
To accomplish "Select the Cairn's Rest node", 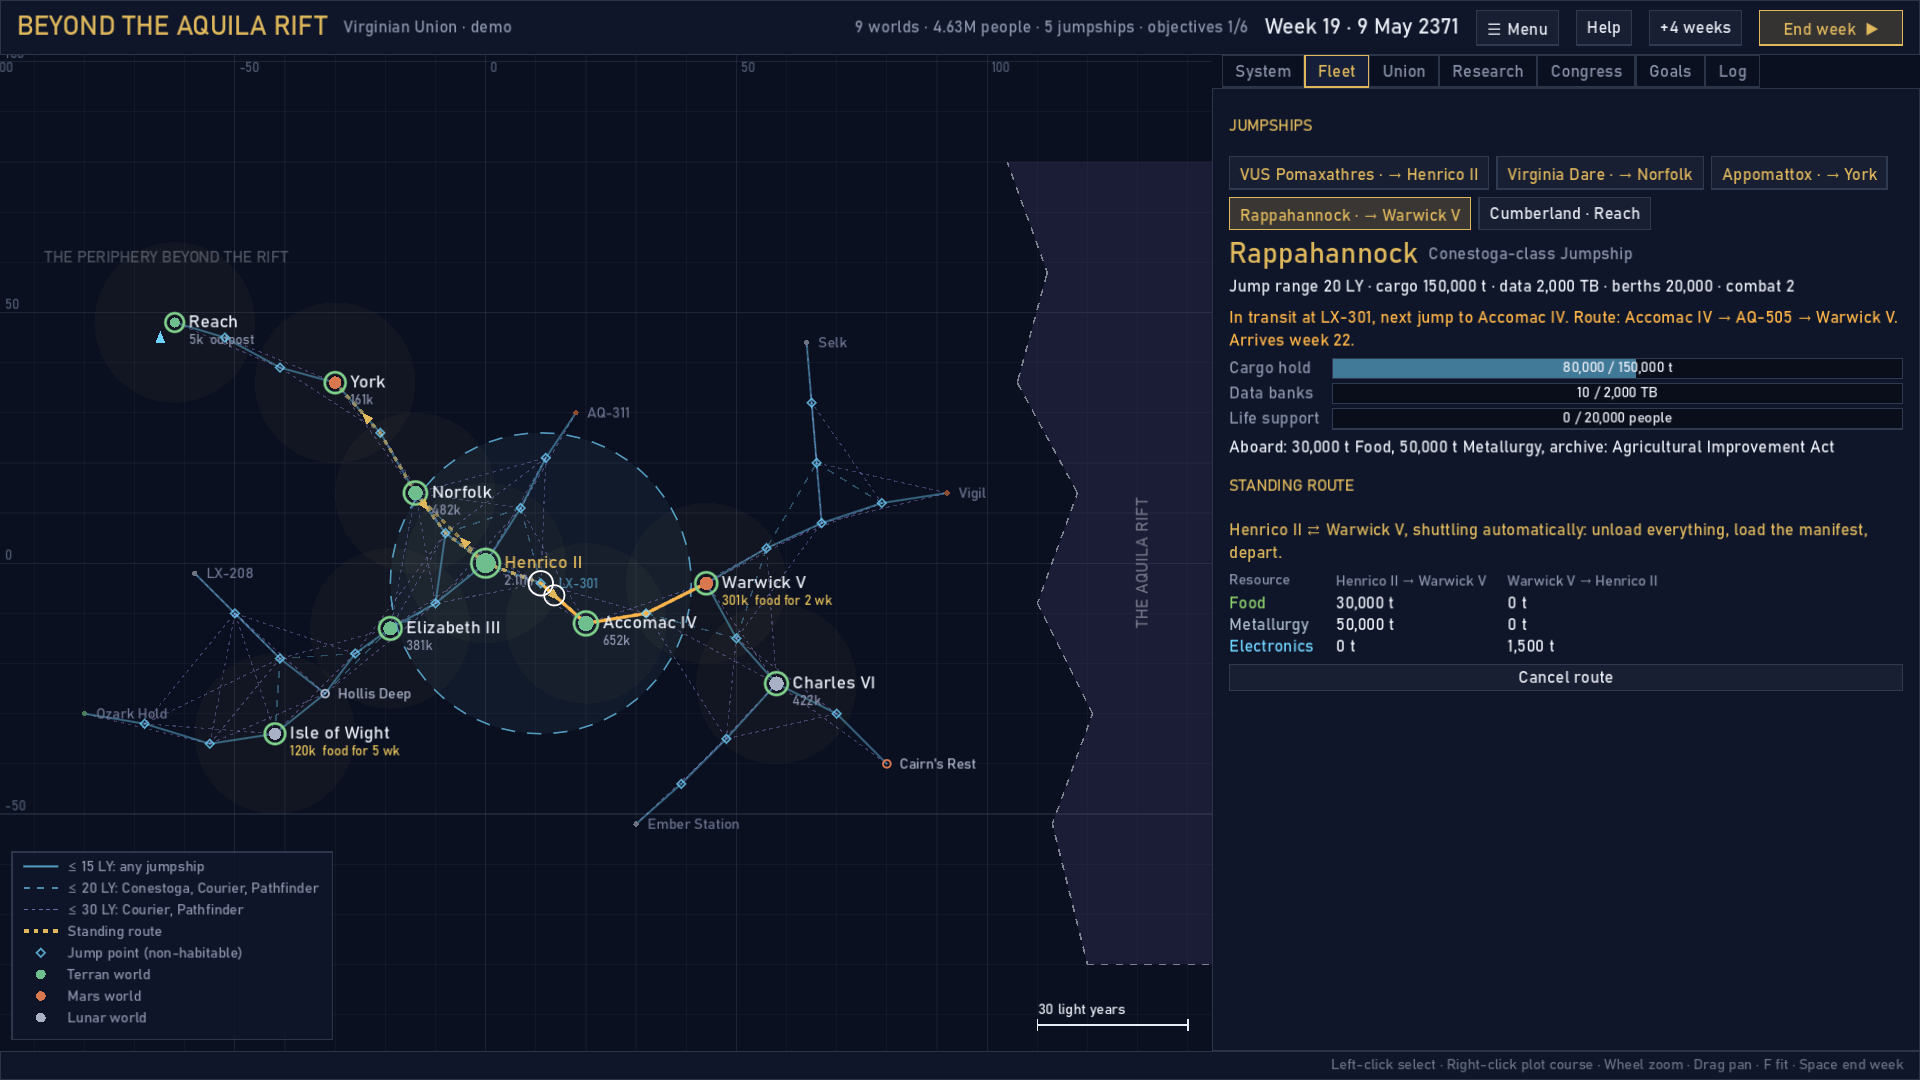I will tap(886, 764).
